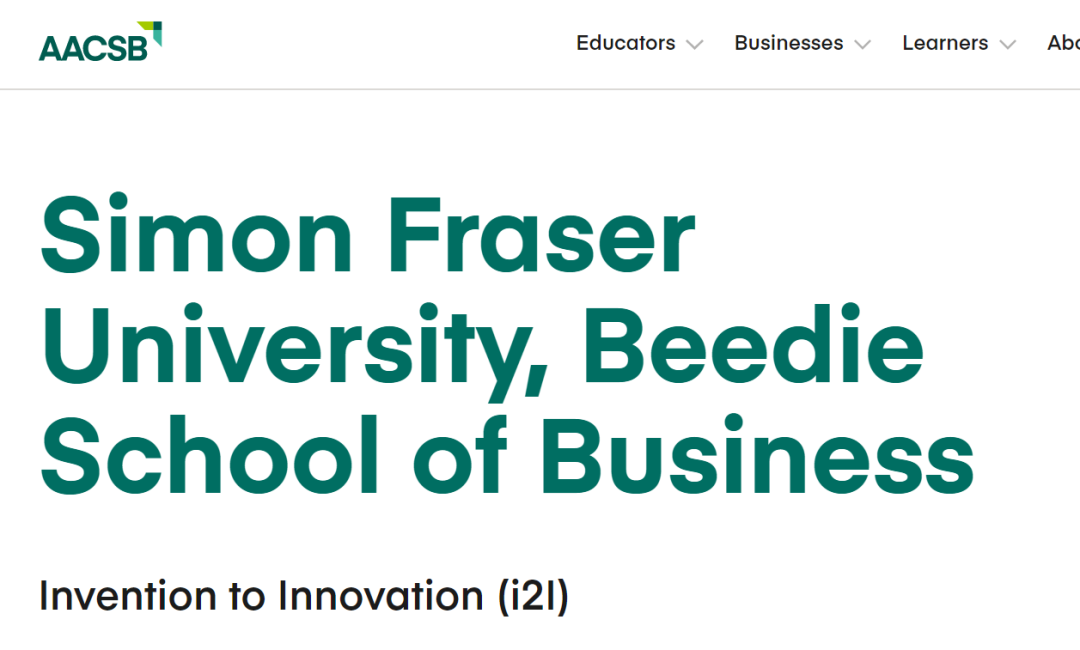The height and width of the screenshot is (650, 1080).
Task: Open the Businesses menu
Action: click(x=788, y=43)
